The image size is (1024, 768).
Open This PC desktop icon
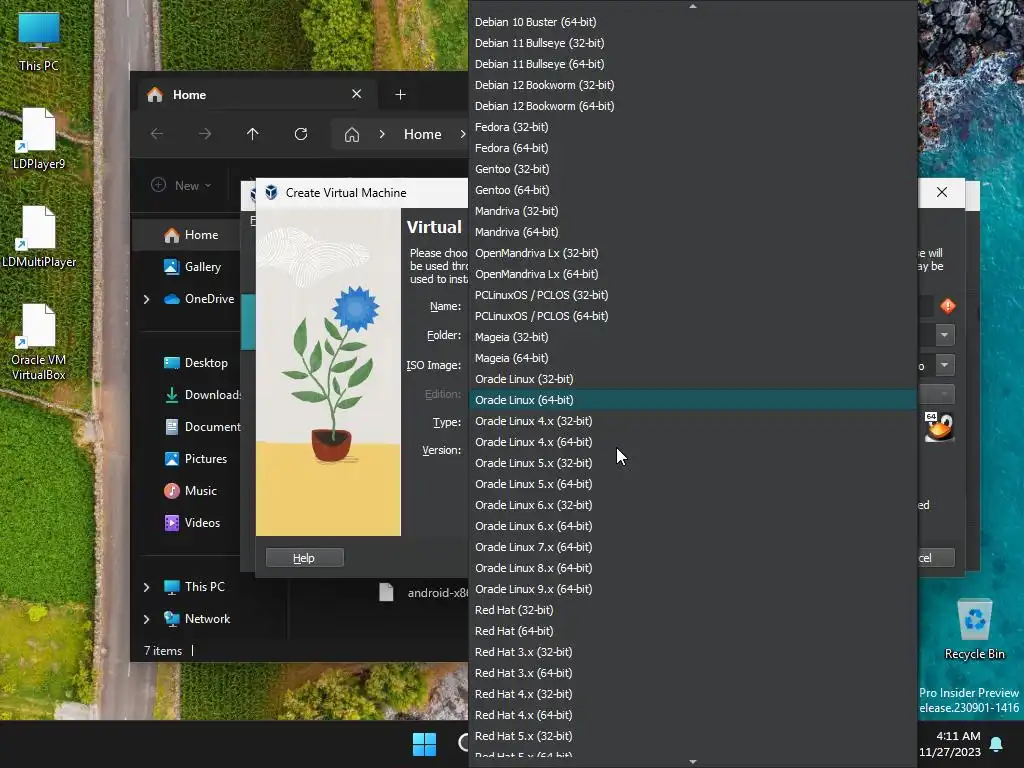(39, 41)
